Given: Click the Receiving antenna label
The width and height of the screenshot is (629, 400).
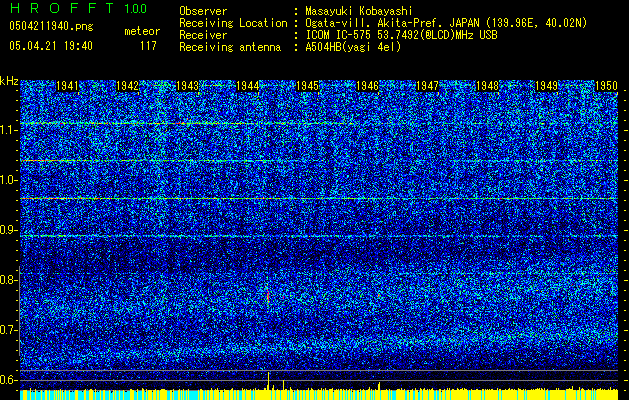Looking at the screenshot, I should coord(230,47).
